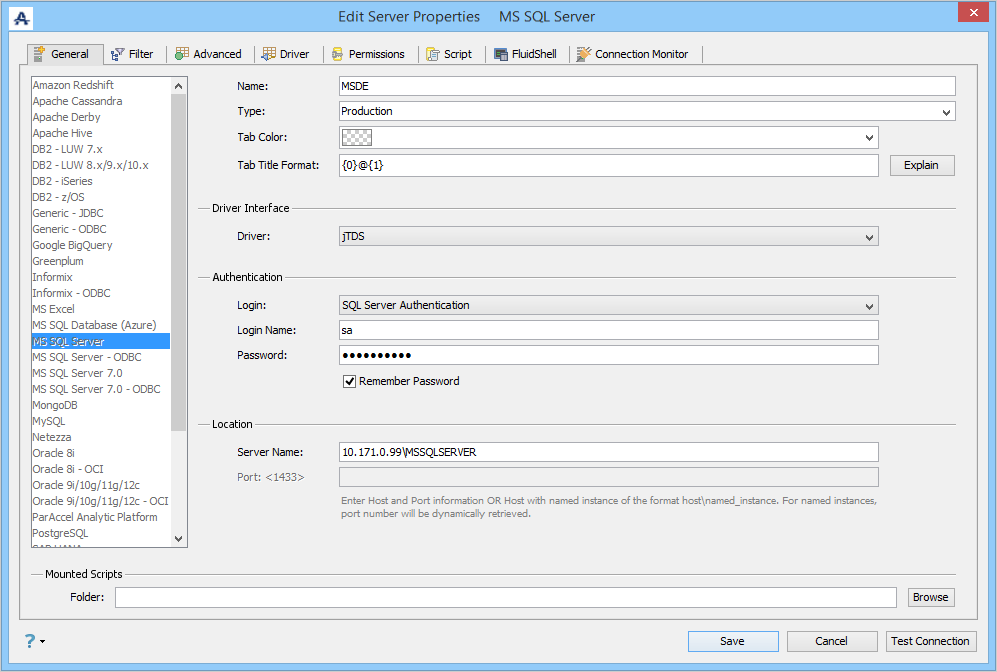The width and height of the screenshot is (997, 672).
Task: Open the help question mark icon
Action: point(29,641)
